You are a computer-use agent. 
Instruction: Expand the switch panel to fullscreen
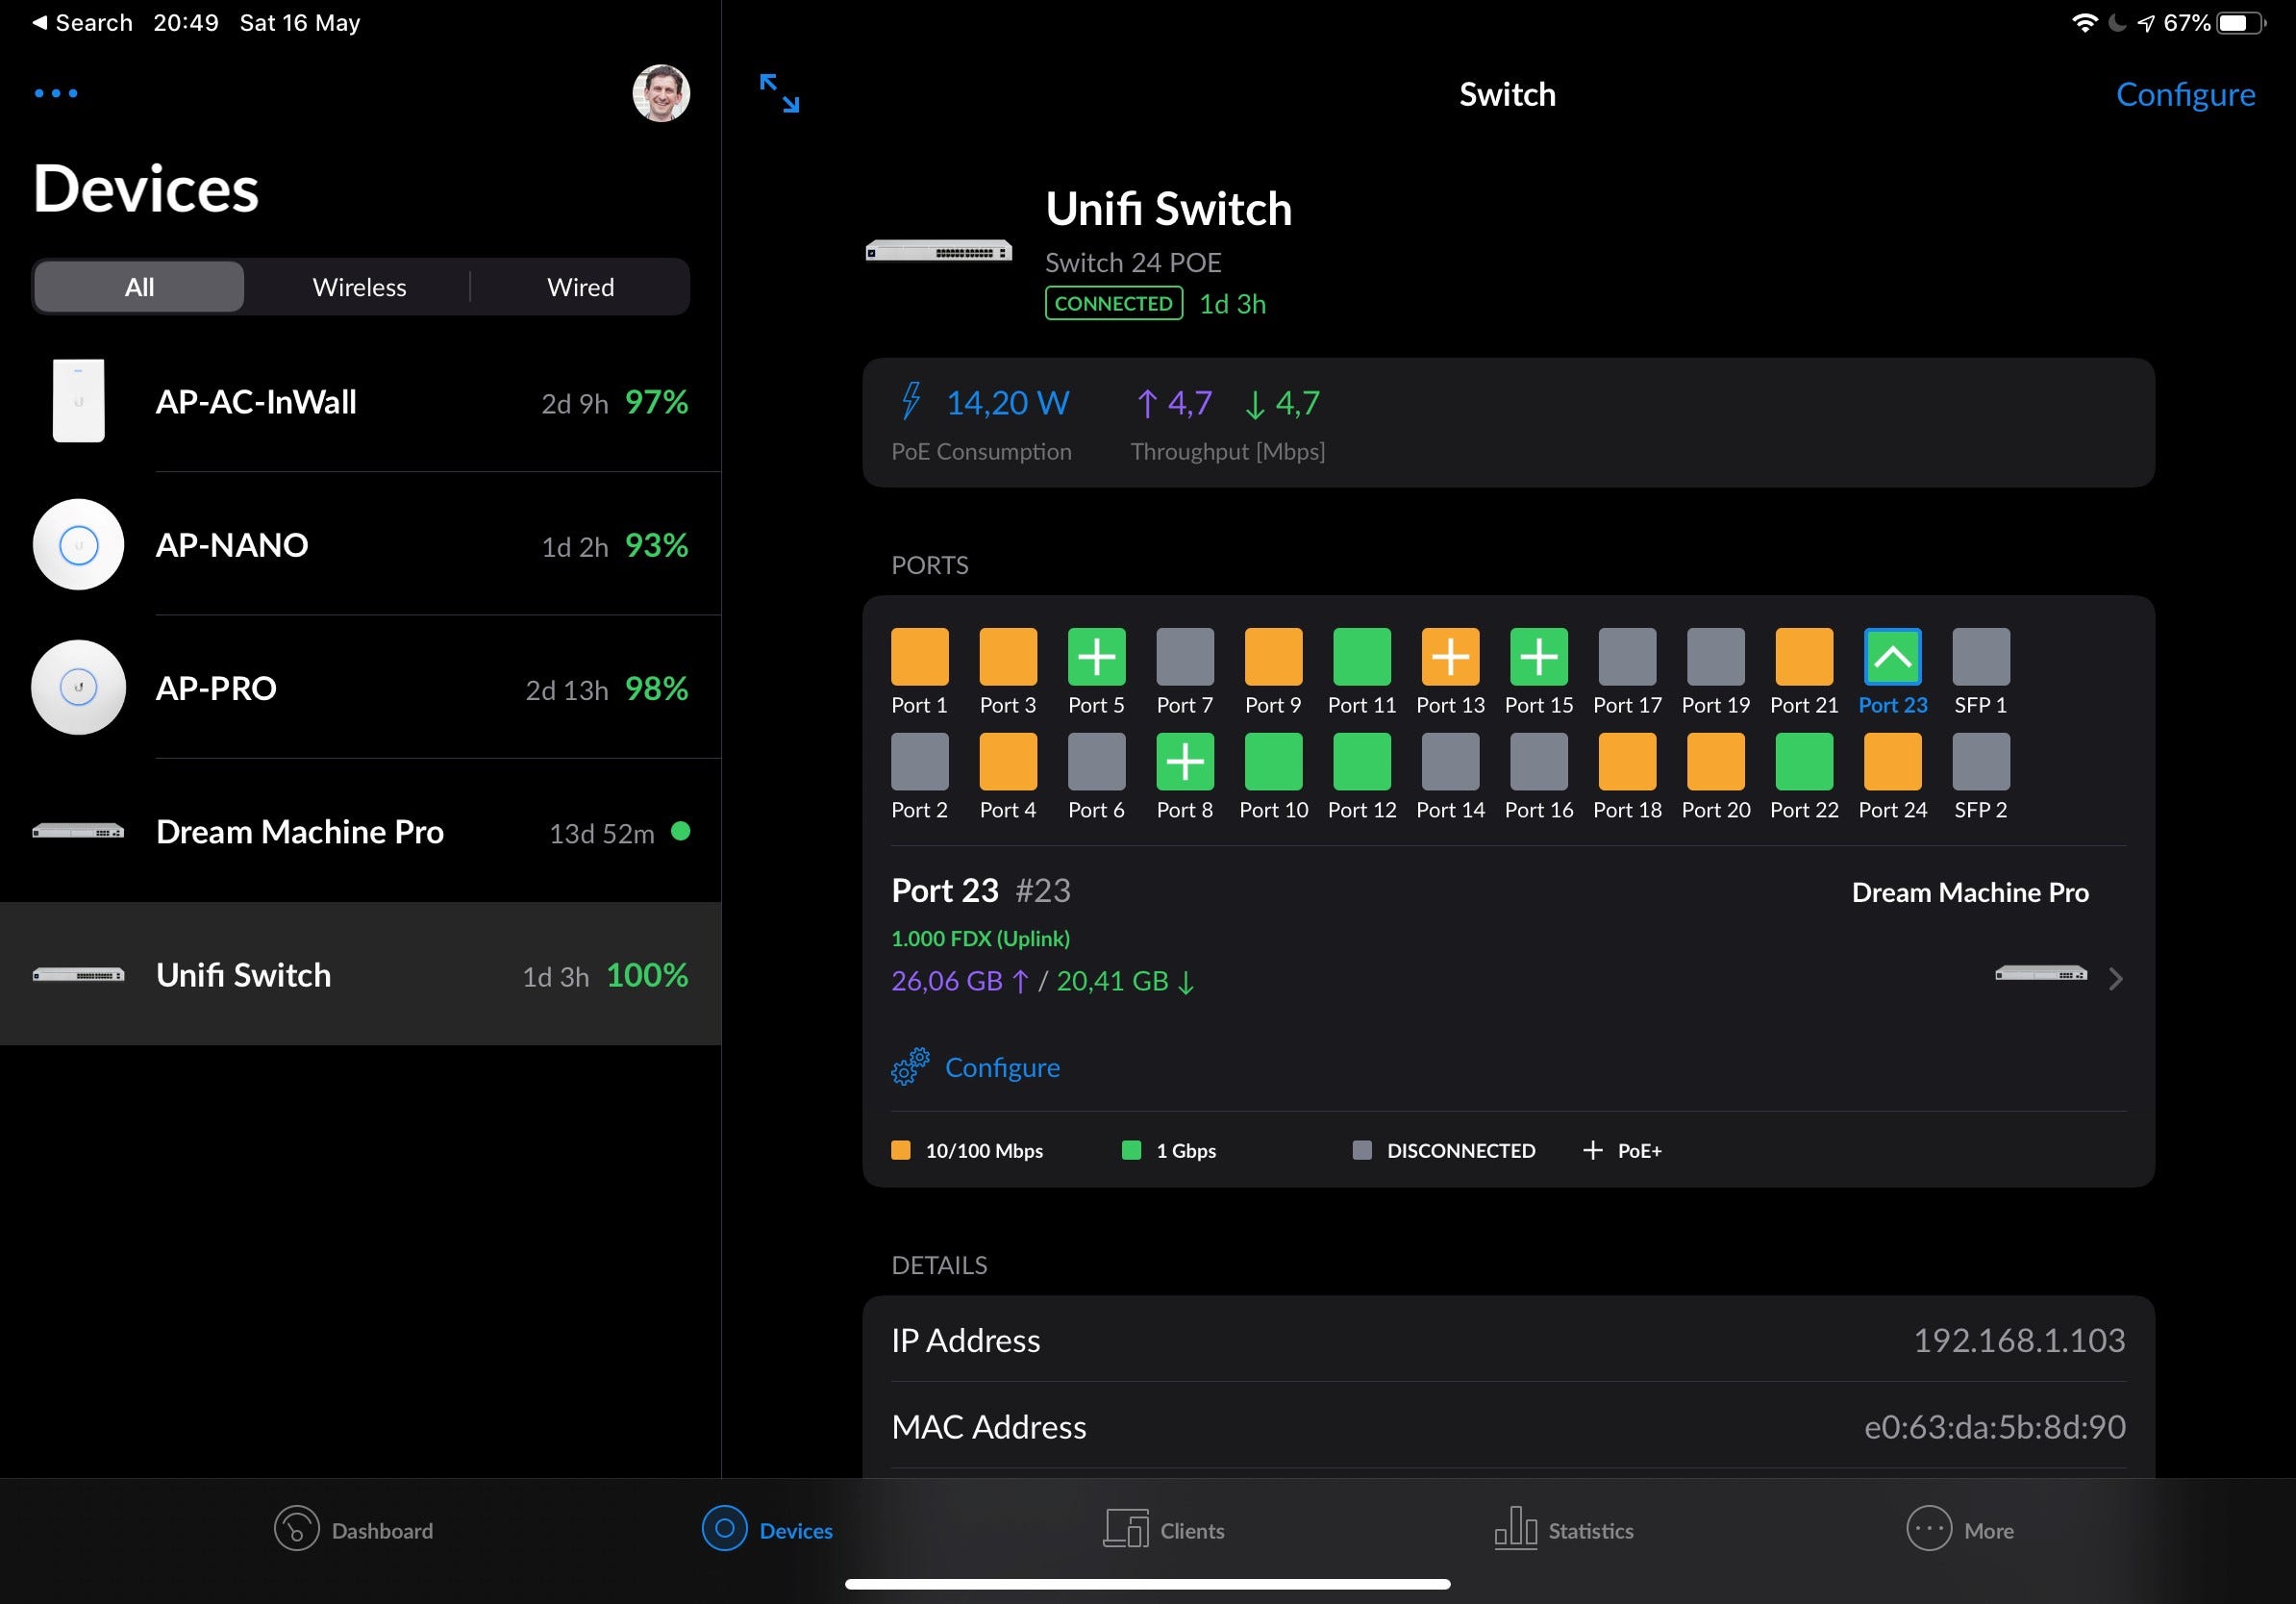tap(779, 93)
